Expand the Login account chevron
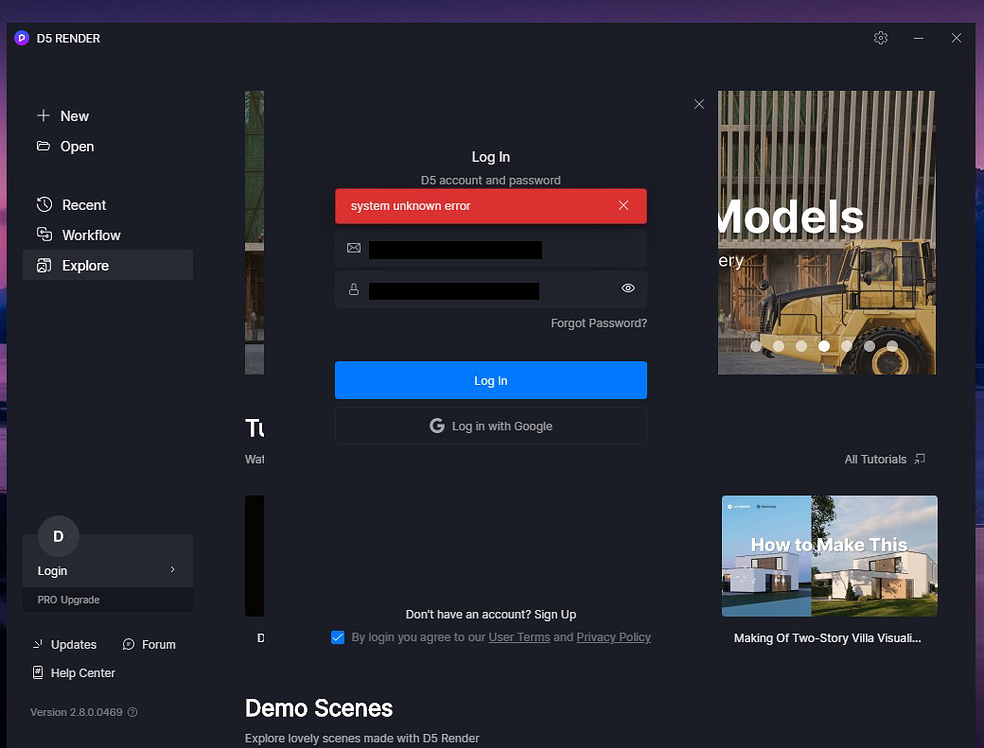This screenshot has width=984, height=748. (173, 569)
